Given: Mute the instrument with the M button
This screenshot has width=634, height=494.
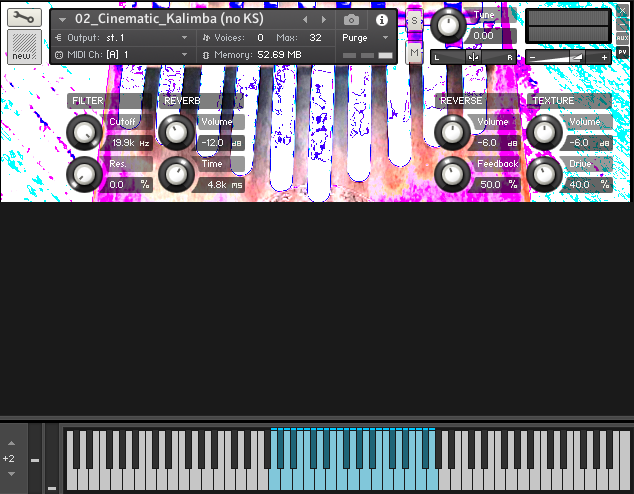Looking at the screenshot, I should pos(414,53).
